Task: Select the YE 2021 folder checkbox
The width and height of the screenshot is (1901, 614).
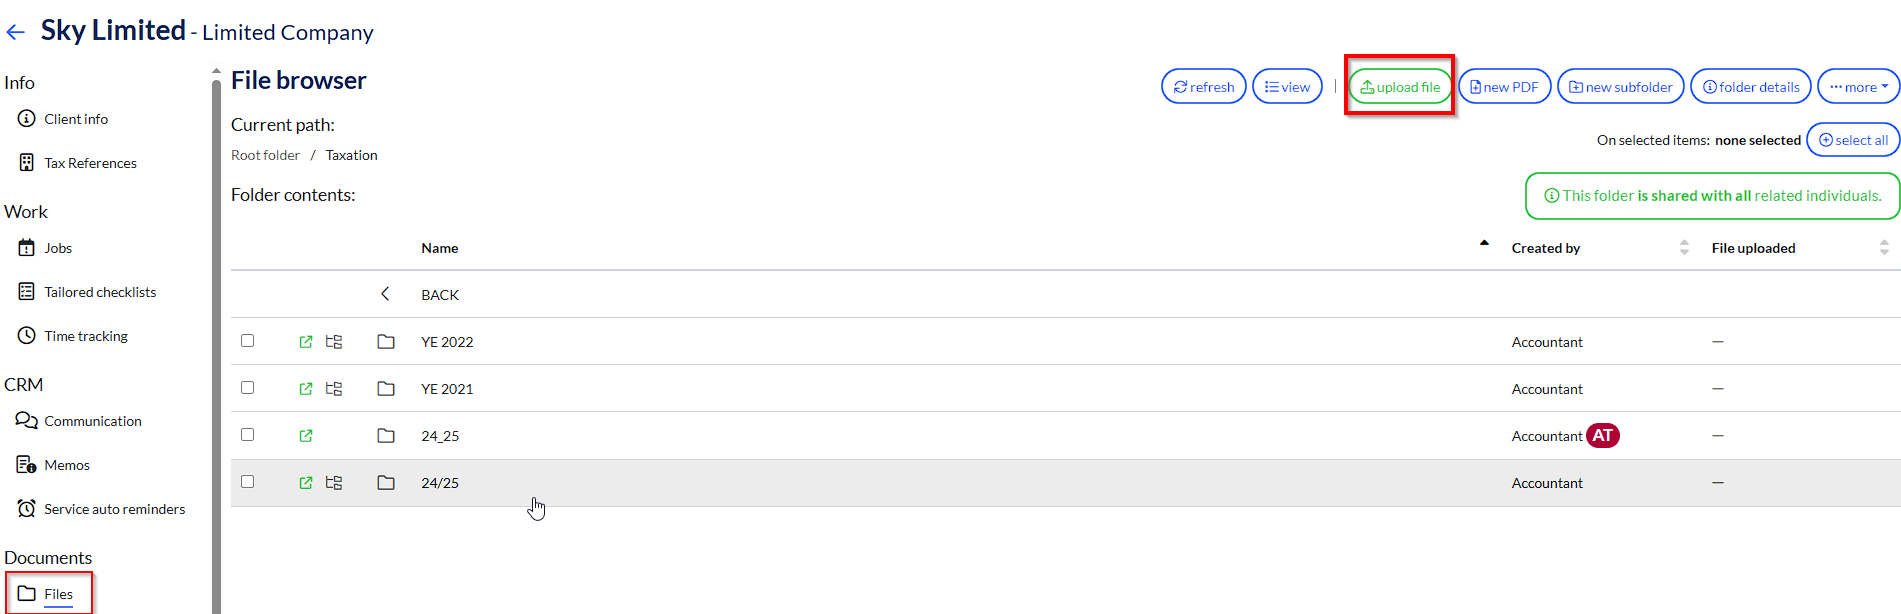Action: 248,388
